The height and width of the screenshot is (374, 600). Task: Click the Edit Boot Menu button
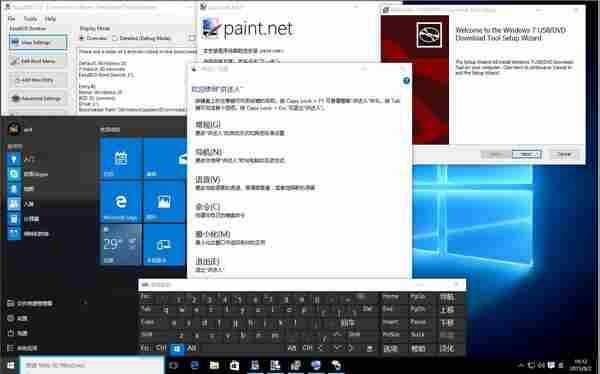[x=38, y=61]
